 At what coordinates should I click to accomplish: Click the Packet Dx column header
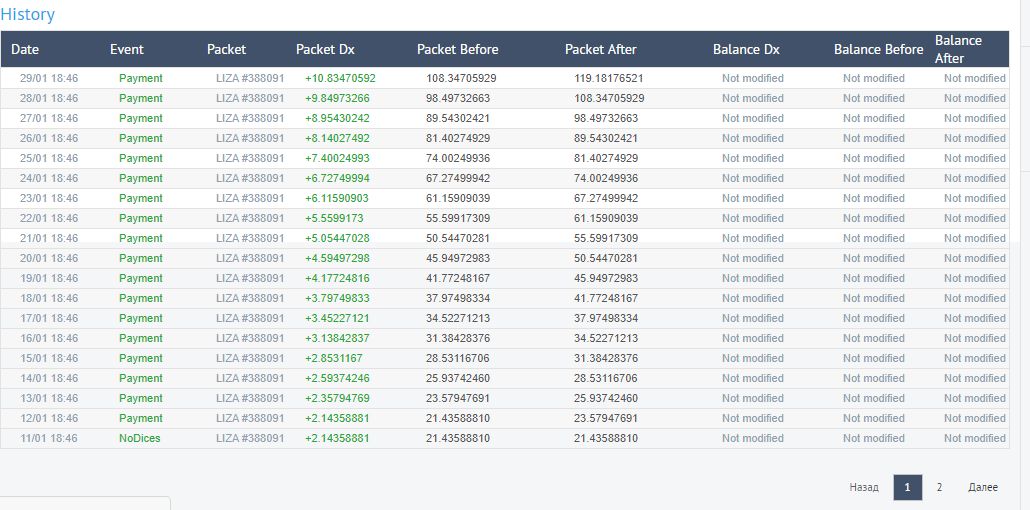click(325, 49)
